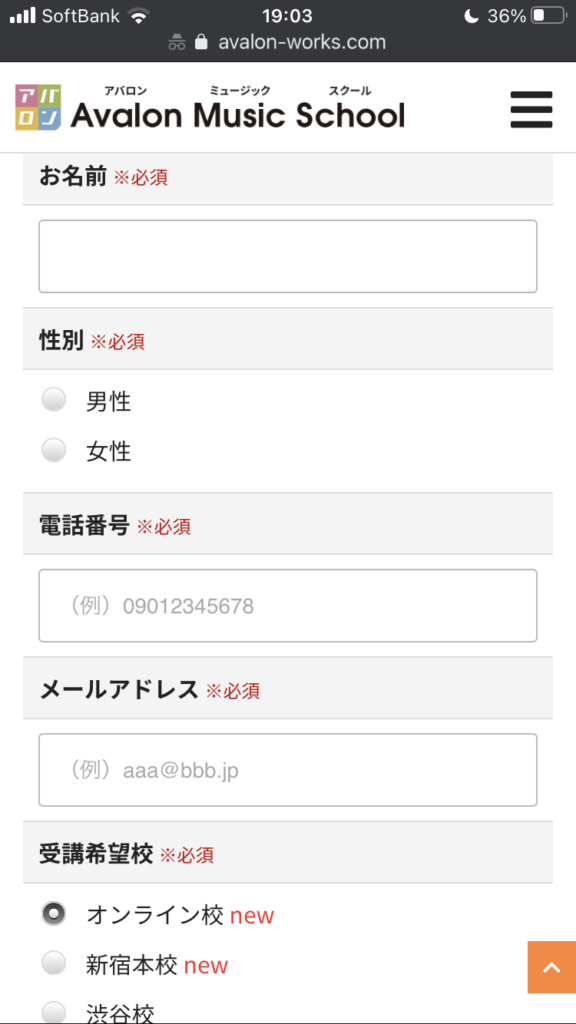Focus the 電話番号 input field
576x1024 pixels.
288,605
